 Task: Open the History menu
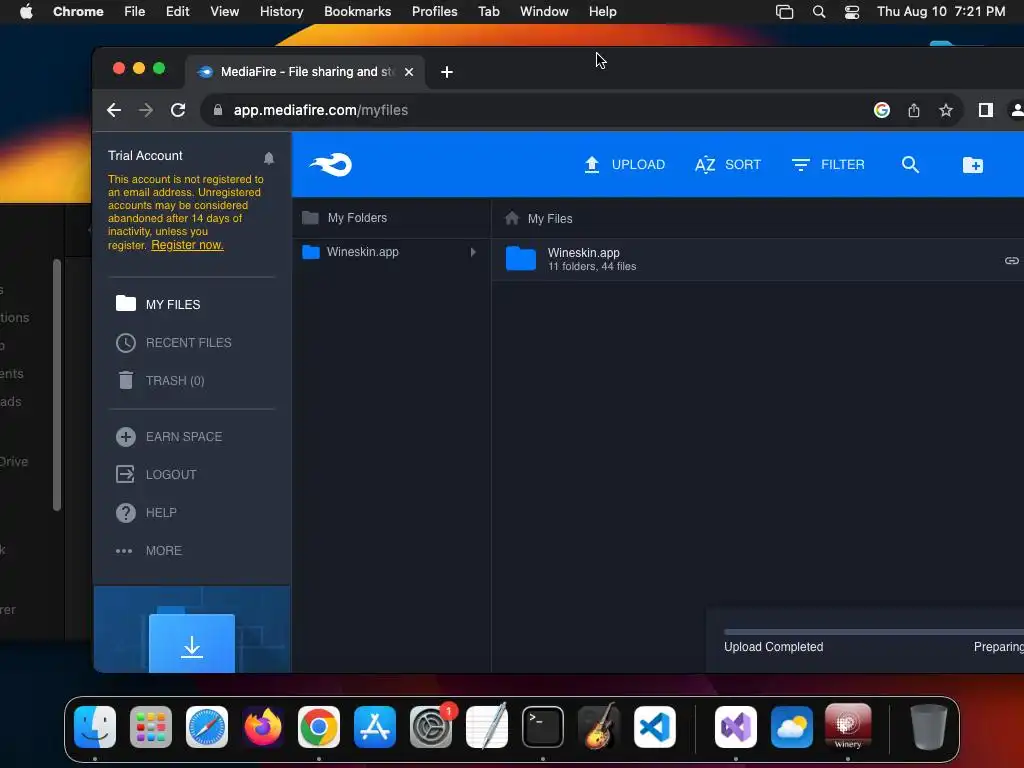click(281, 12)
